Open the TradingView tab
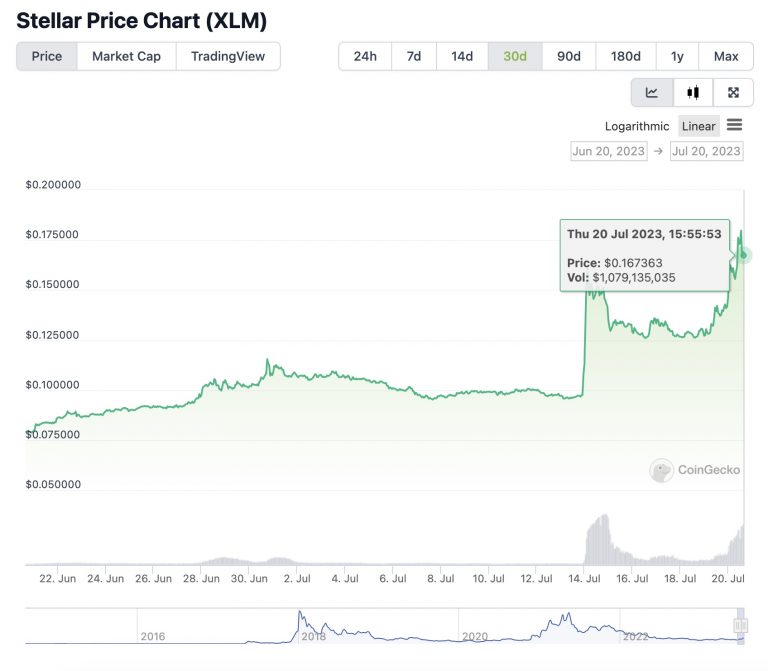This screenshot has height=671, width=768. 228,56
